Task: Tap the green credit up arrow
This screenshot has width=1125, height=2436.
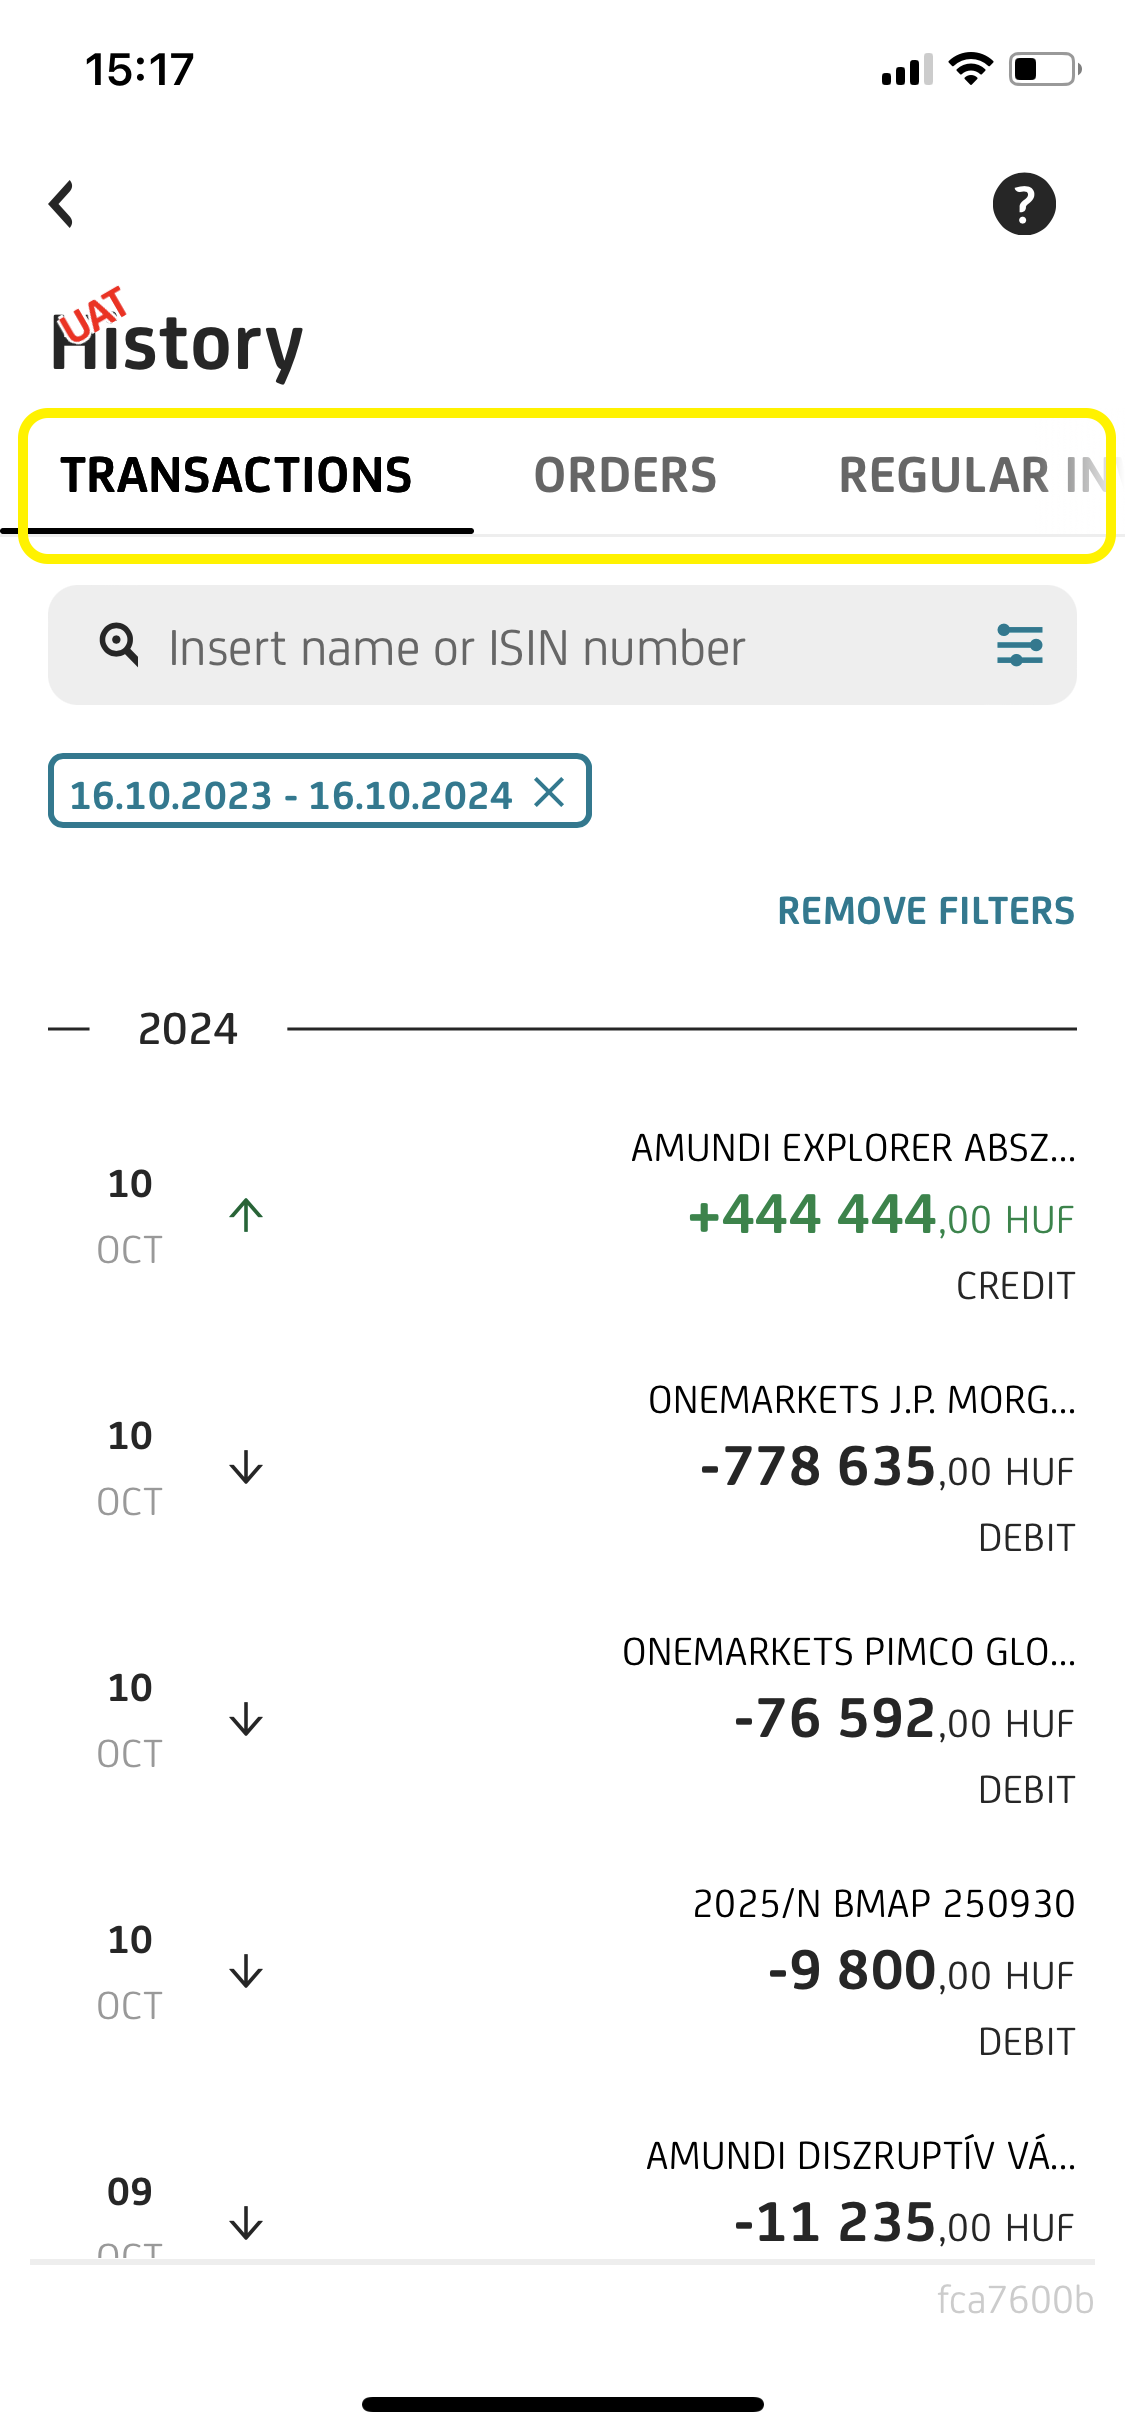Action: [x=246, y=1215]
